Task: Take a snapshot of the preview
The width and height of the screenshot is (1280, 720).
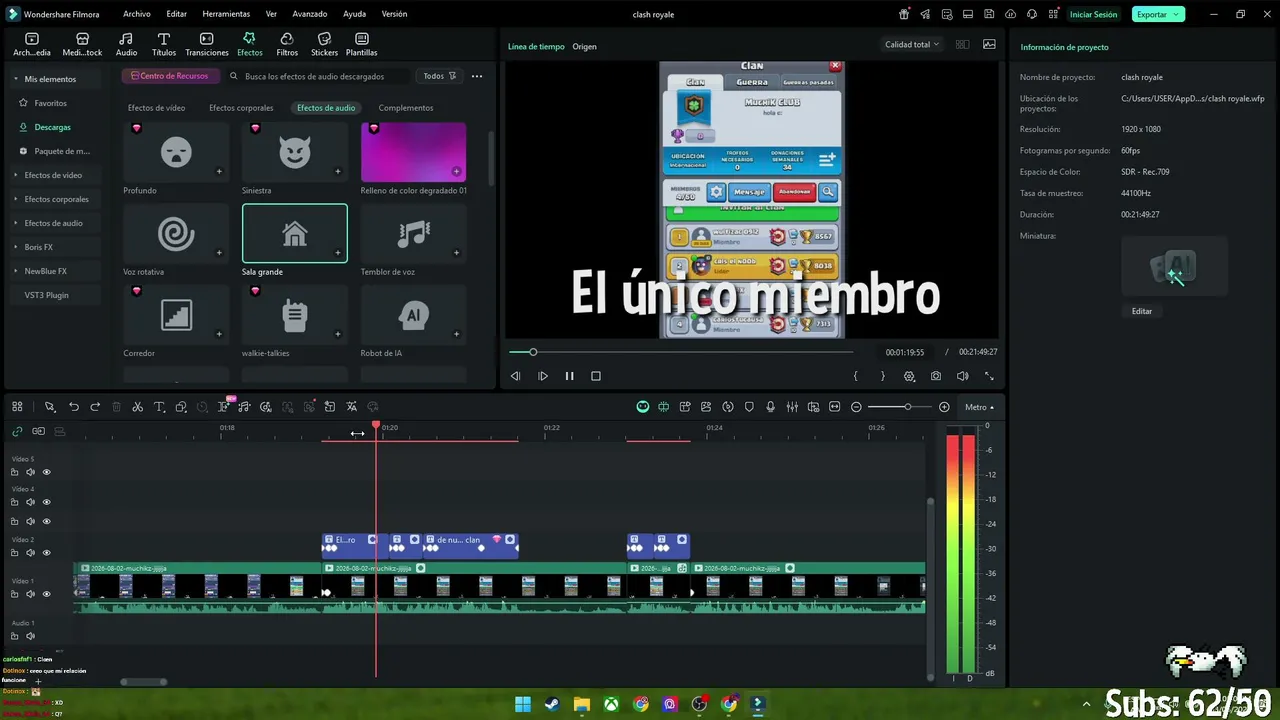Action: click(x=936, y=376)
